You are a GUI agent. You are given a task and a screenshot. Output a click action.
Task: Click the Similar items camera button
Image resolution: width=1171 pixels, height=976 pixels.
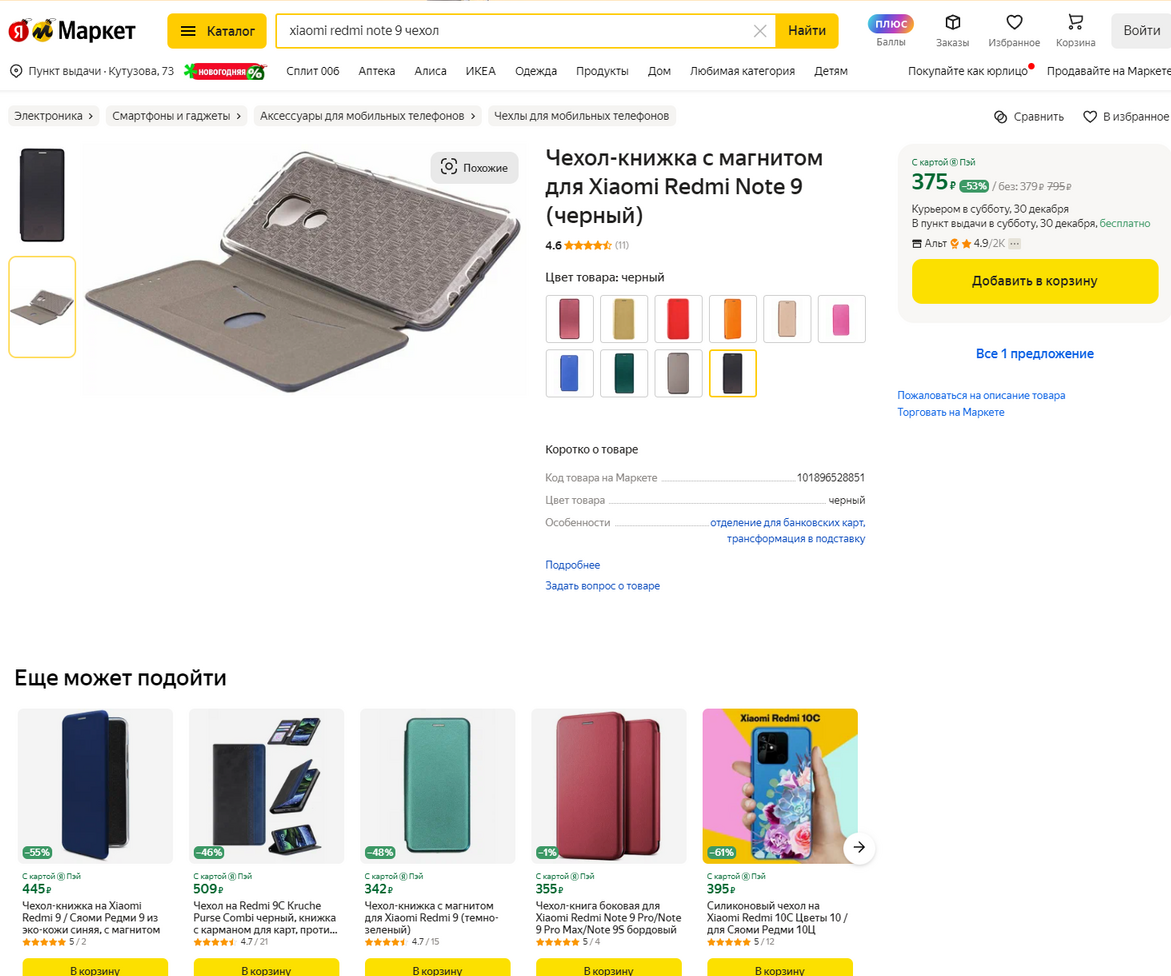click(475, 168)
